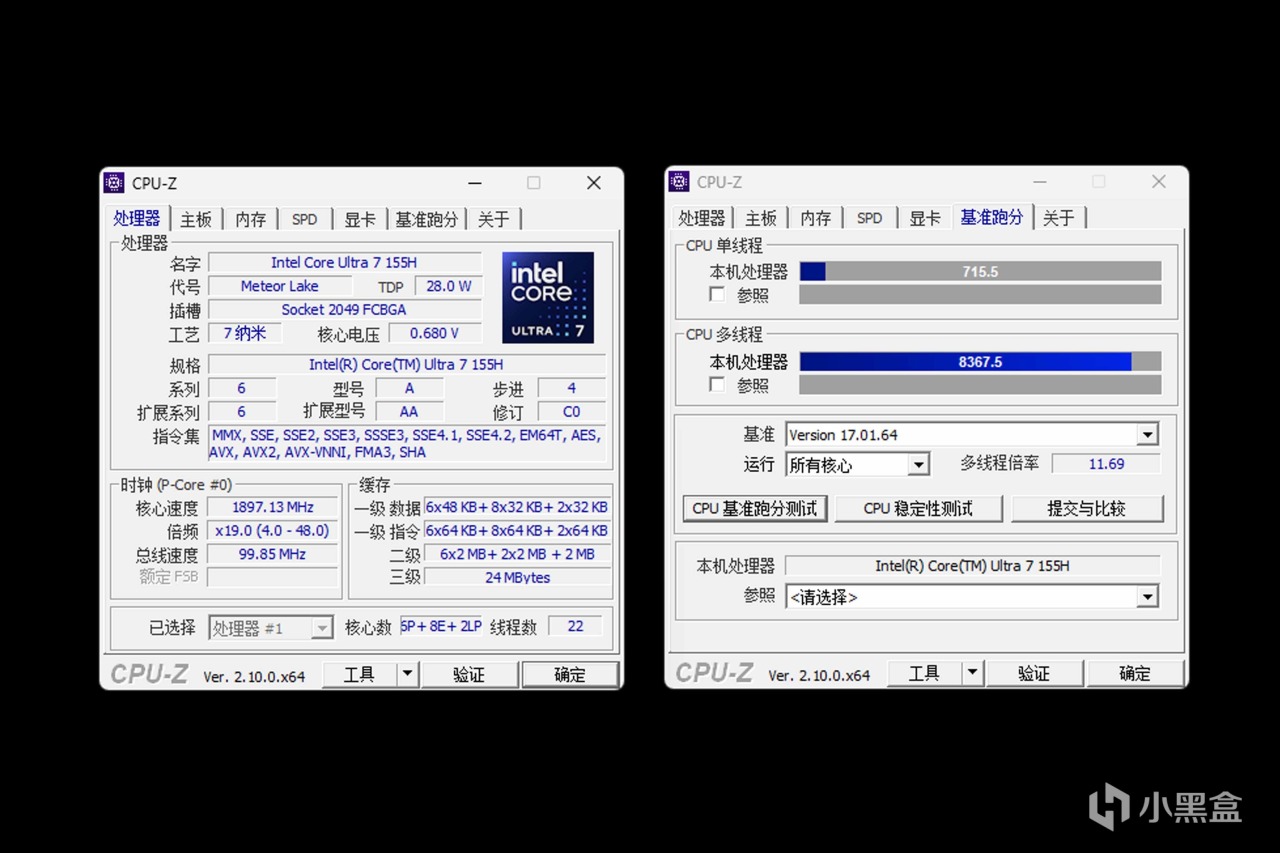The width and height of the screenshot is (1280, 853).
Task: Expand 工具 dropdown arrow in left window
Action: pos(407,674)
